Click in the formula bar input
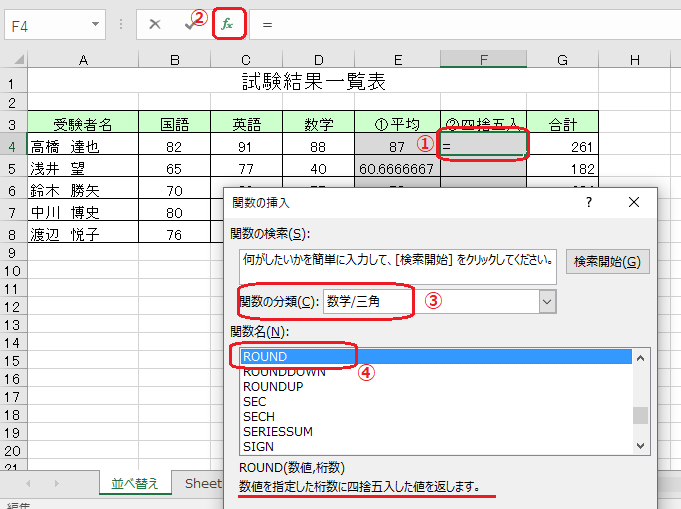 click(x=465, y=25)
